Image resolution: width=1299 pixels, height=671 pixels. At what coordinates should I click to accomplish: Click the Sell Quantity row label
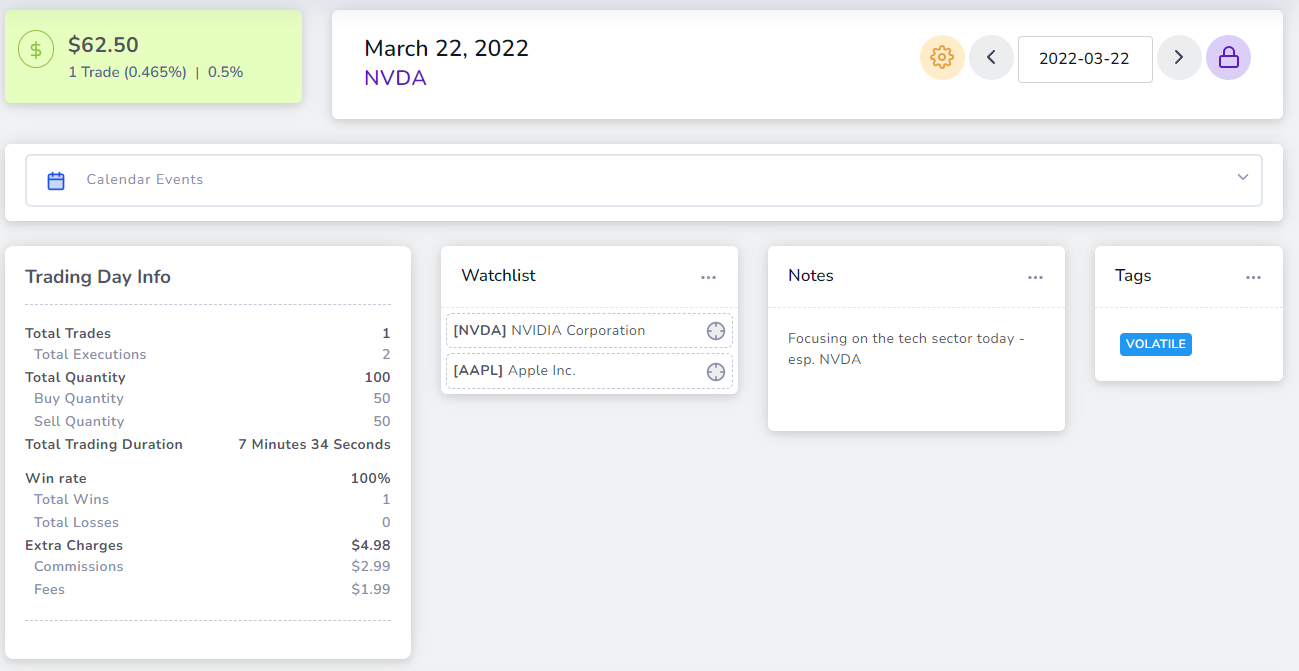(79, 422)
